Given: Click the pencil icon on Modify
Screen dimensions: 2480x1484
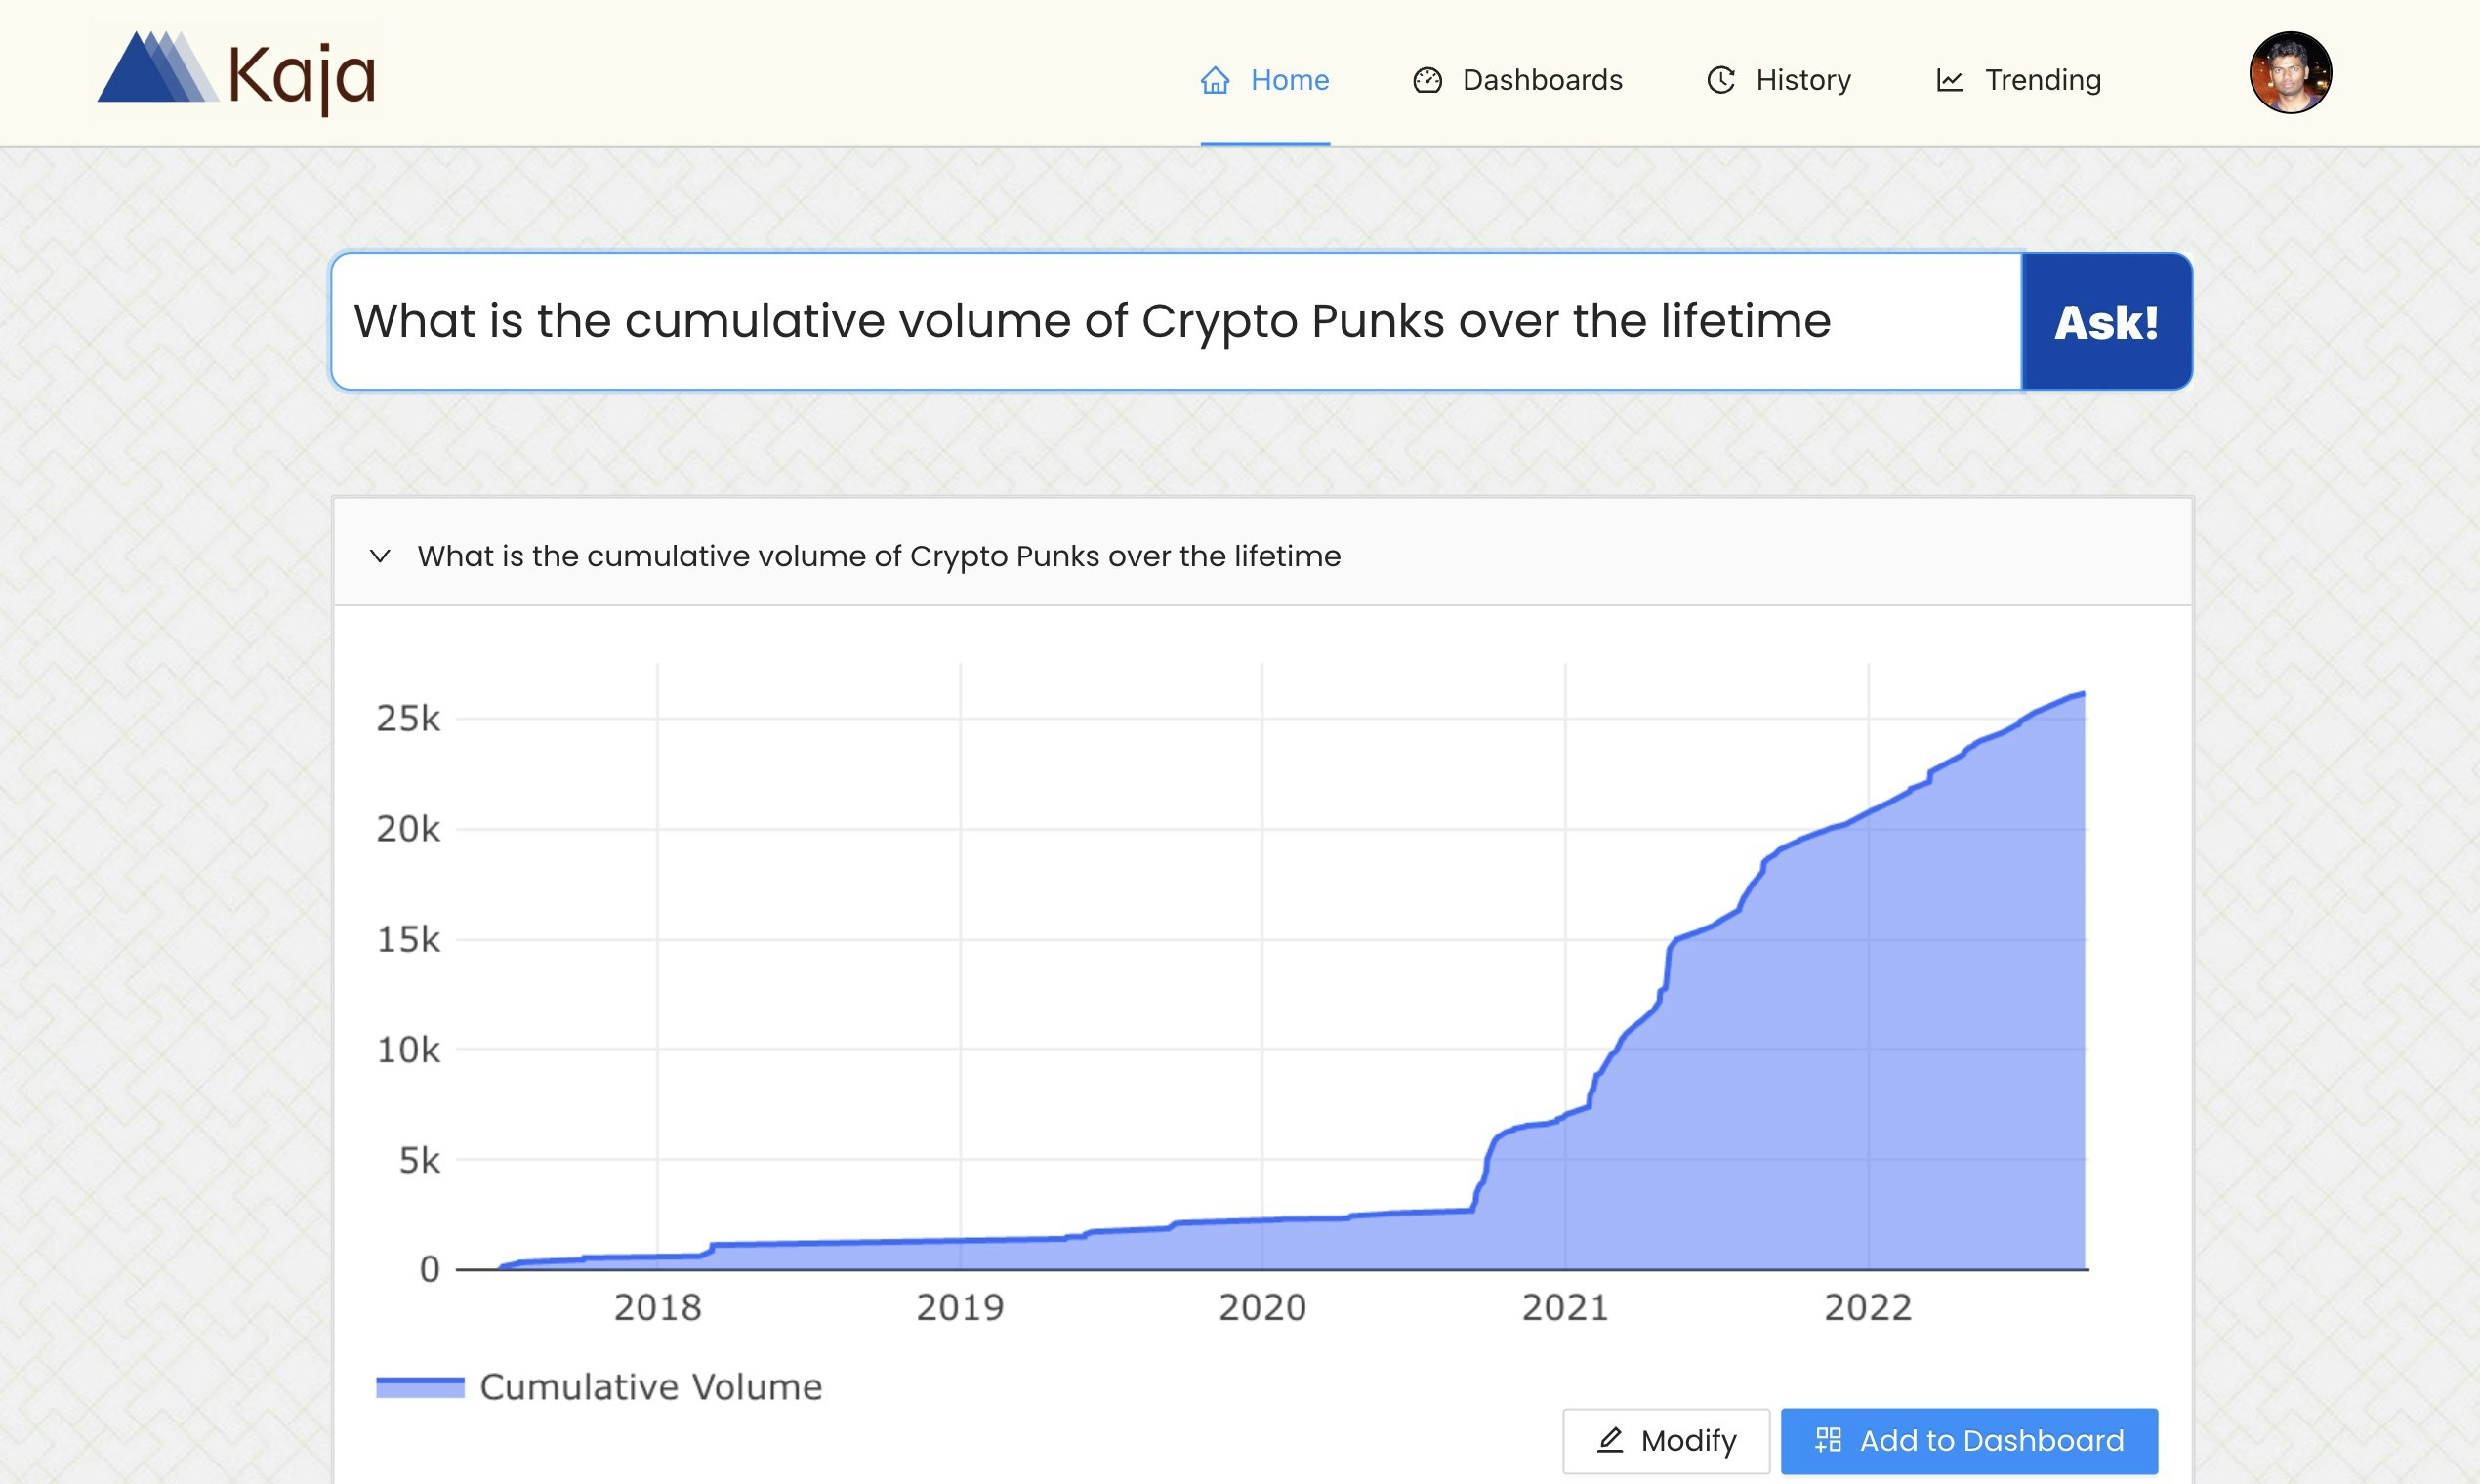Looking at the screenshot, I should [1610, 1440].
